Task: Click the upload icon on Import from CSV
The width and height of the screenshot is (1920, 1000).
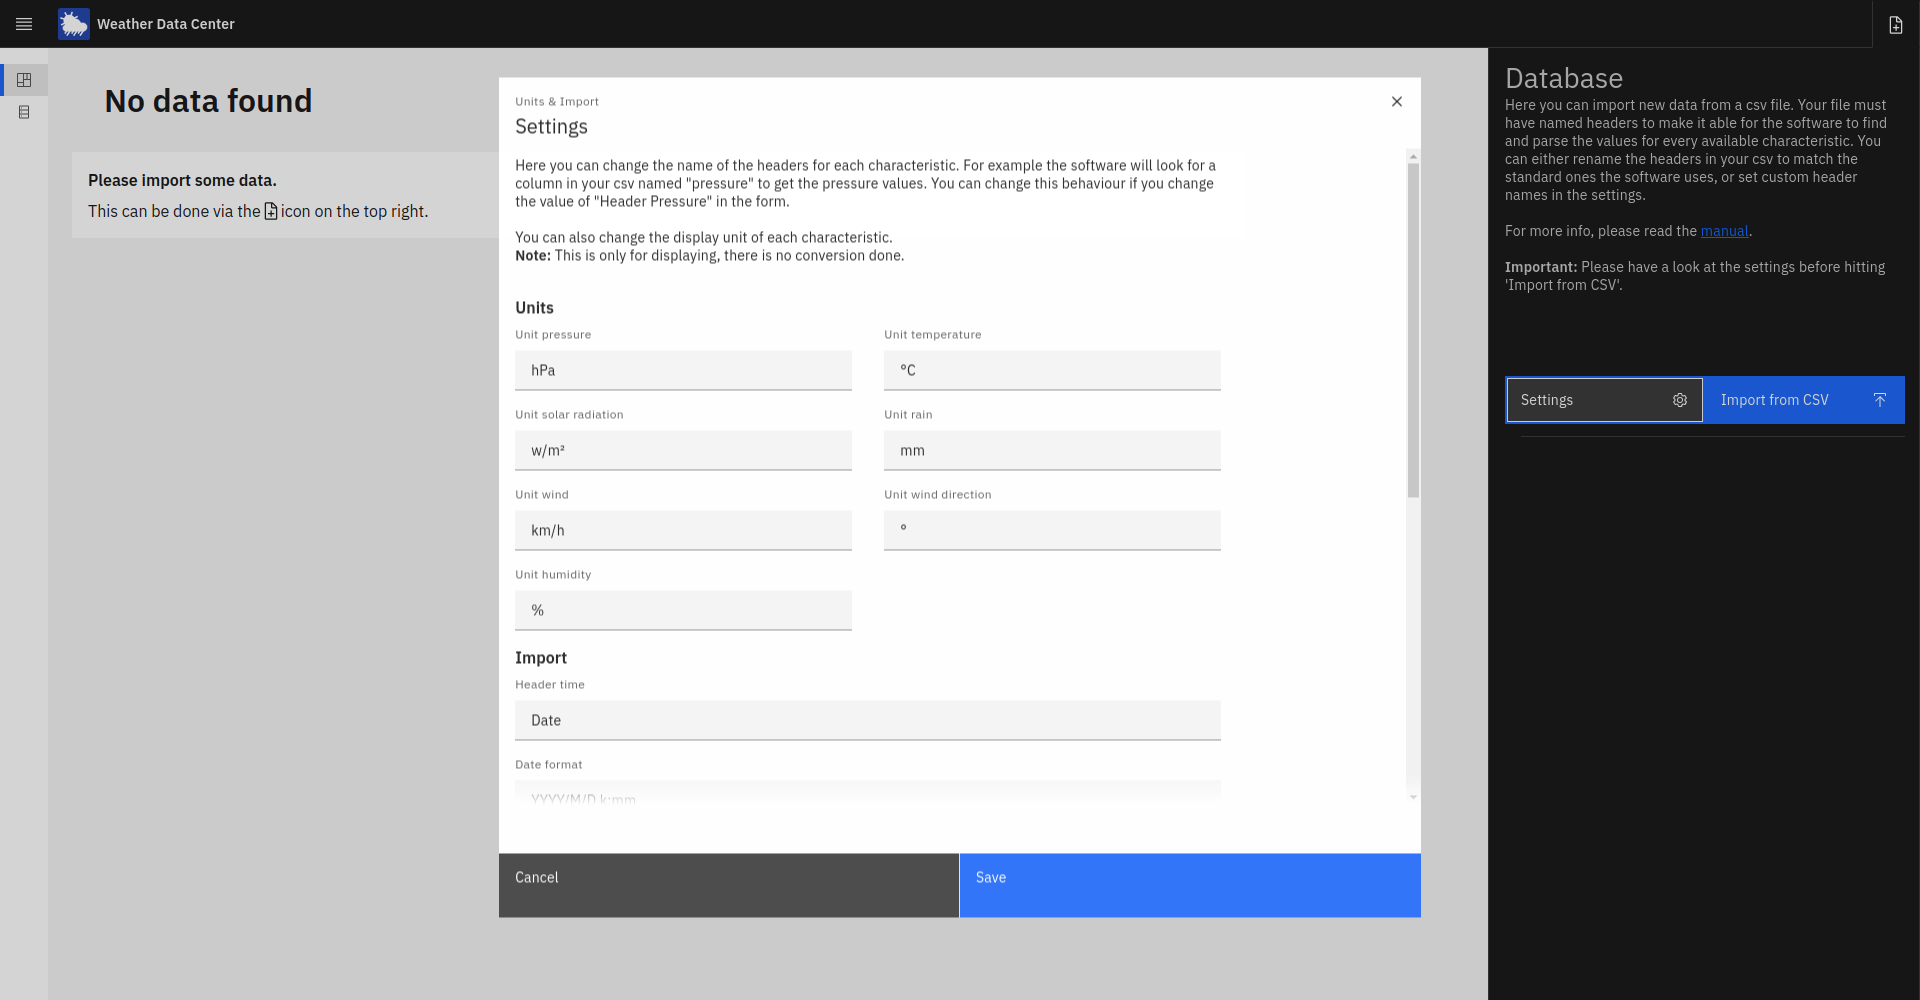Action: (x=1880, y=400)
